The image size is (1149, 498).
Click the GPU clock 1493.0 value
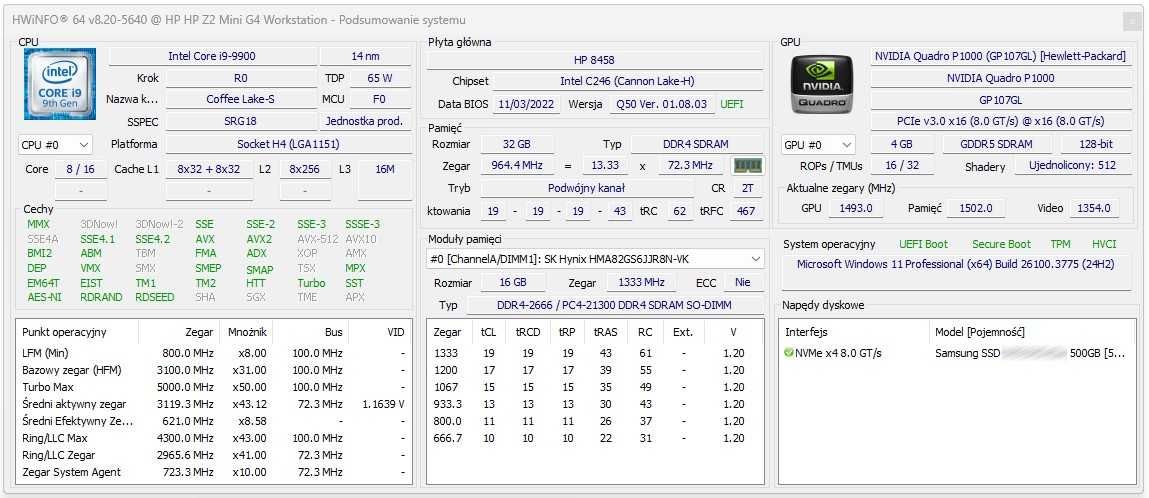(854, 209)
